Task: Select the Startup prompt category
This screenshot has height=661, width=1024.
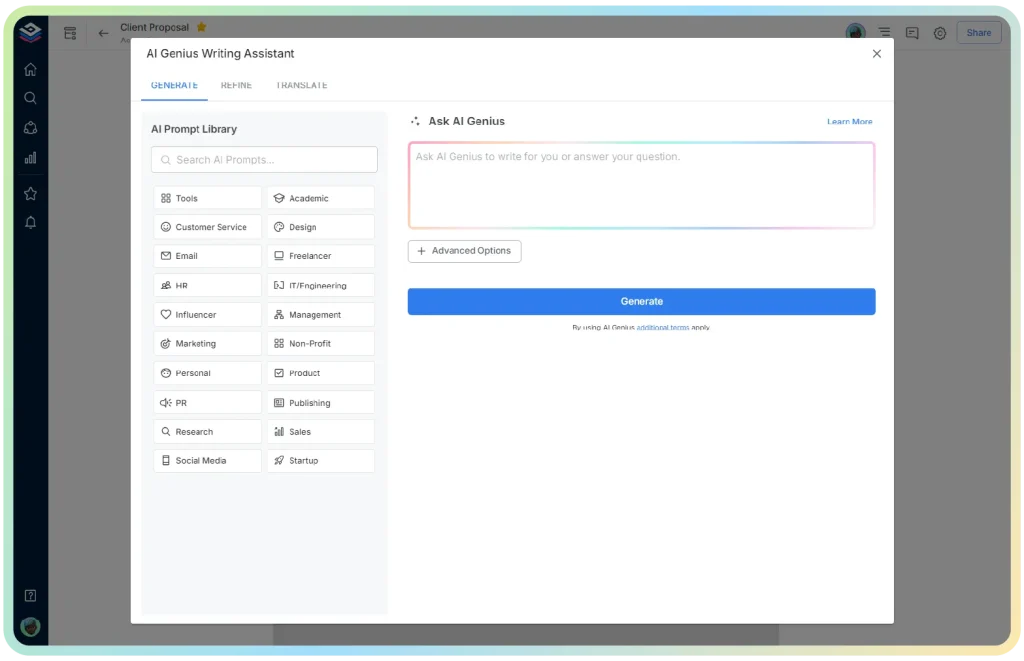Action: click(321, 460)
